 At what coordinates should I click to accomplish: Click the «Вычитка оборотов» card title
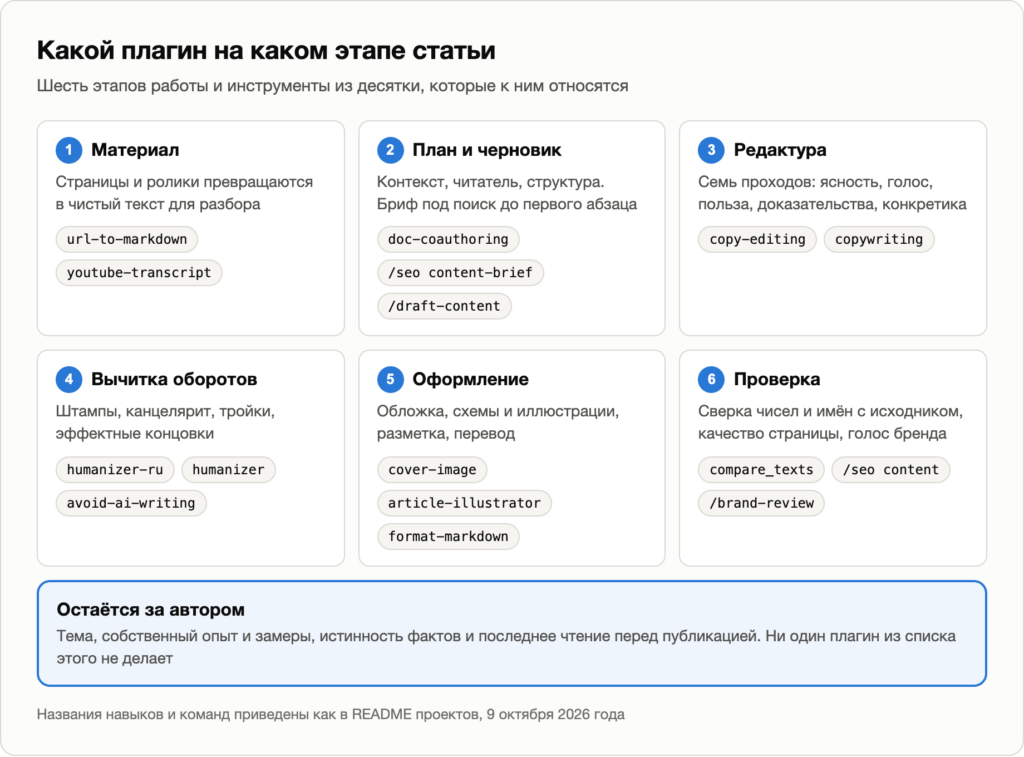click(x=174, y=379)
